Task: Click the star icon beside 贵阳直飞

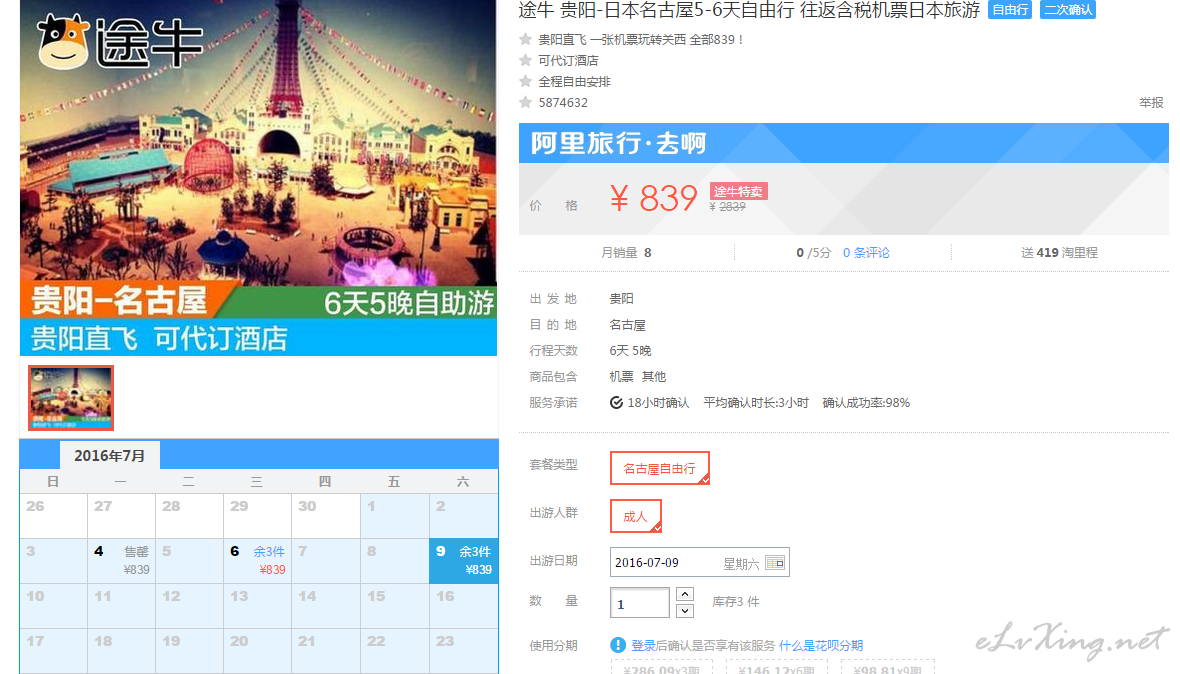Action: (525, 39)
